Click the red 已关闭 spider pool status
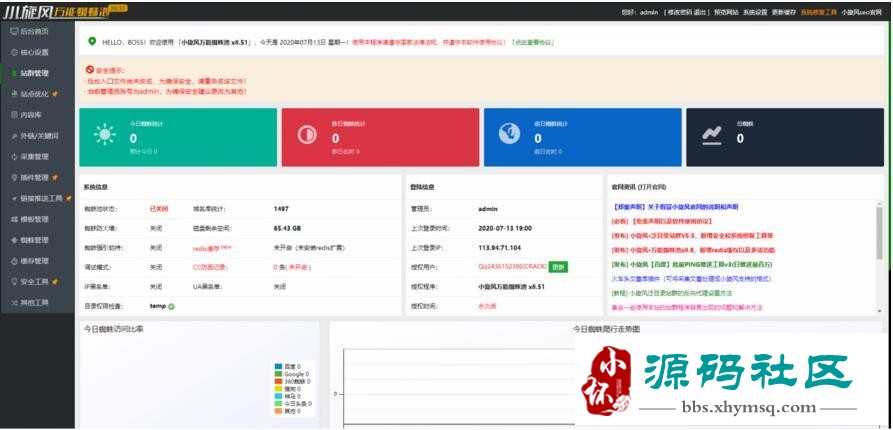 point(159,209)
